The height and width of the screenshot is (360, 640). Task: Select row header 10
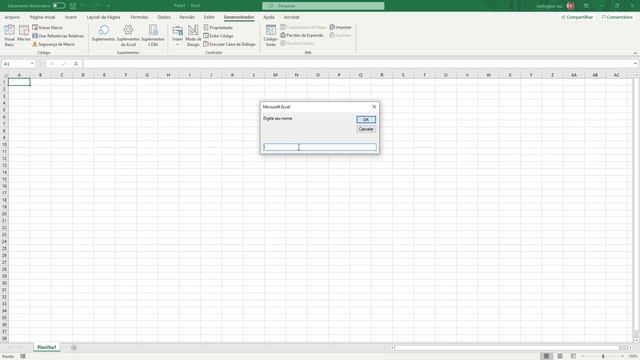click(4, 144)
